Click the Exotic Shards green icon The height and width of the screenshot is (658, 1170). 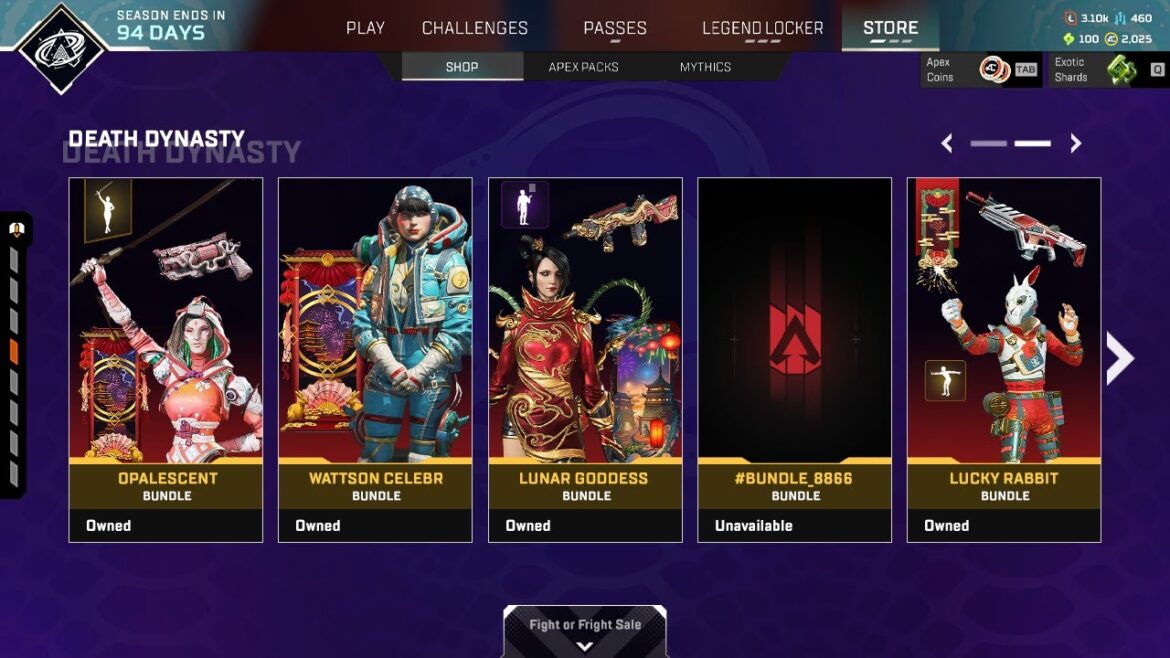tap(1121, 70)
